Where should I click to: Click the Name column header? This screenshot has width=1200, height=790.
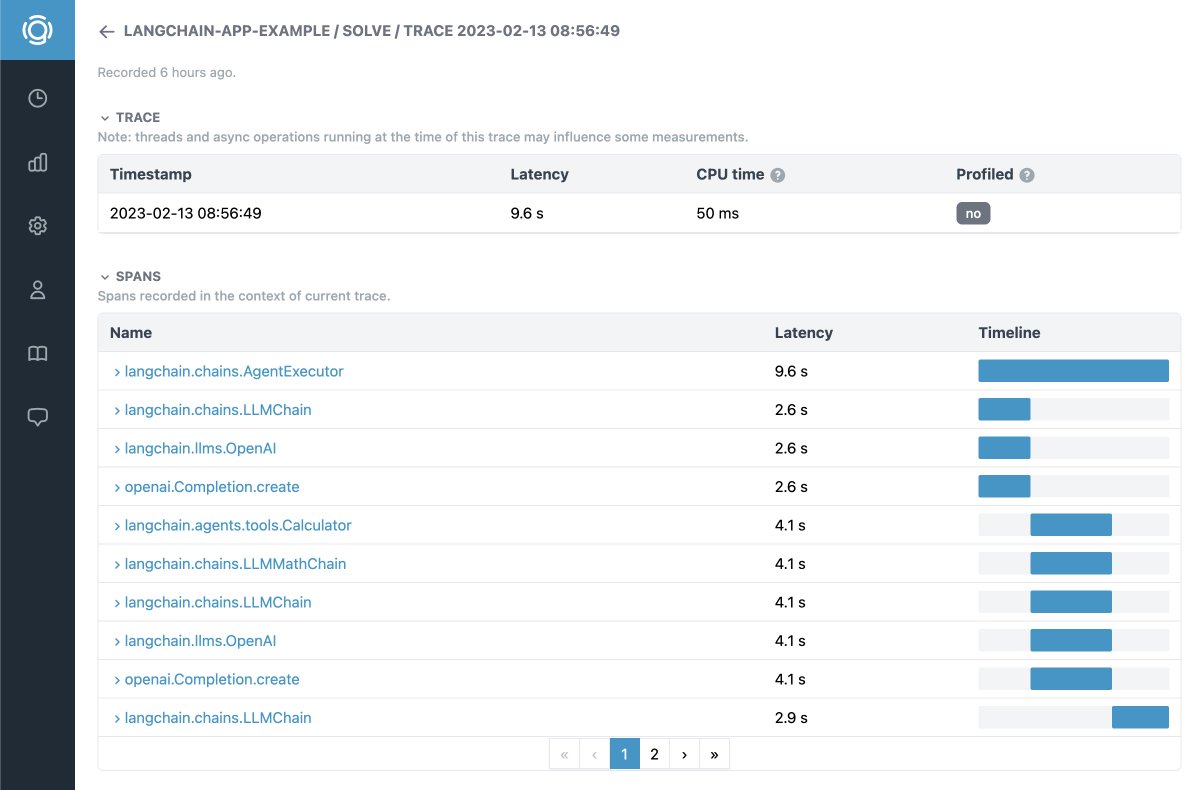(131, 333)
